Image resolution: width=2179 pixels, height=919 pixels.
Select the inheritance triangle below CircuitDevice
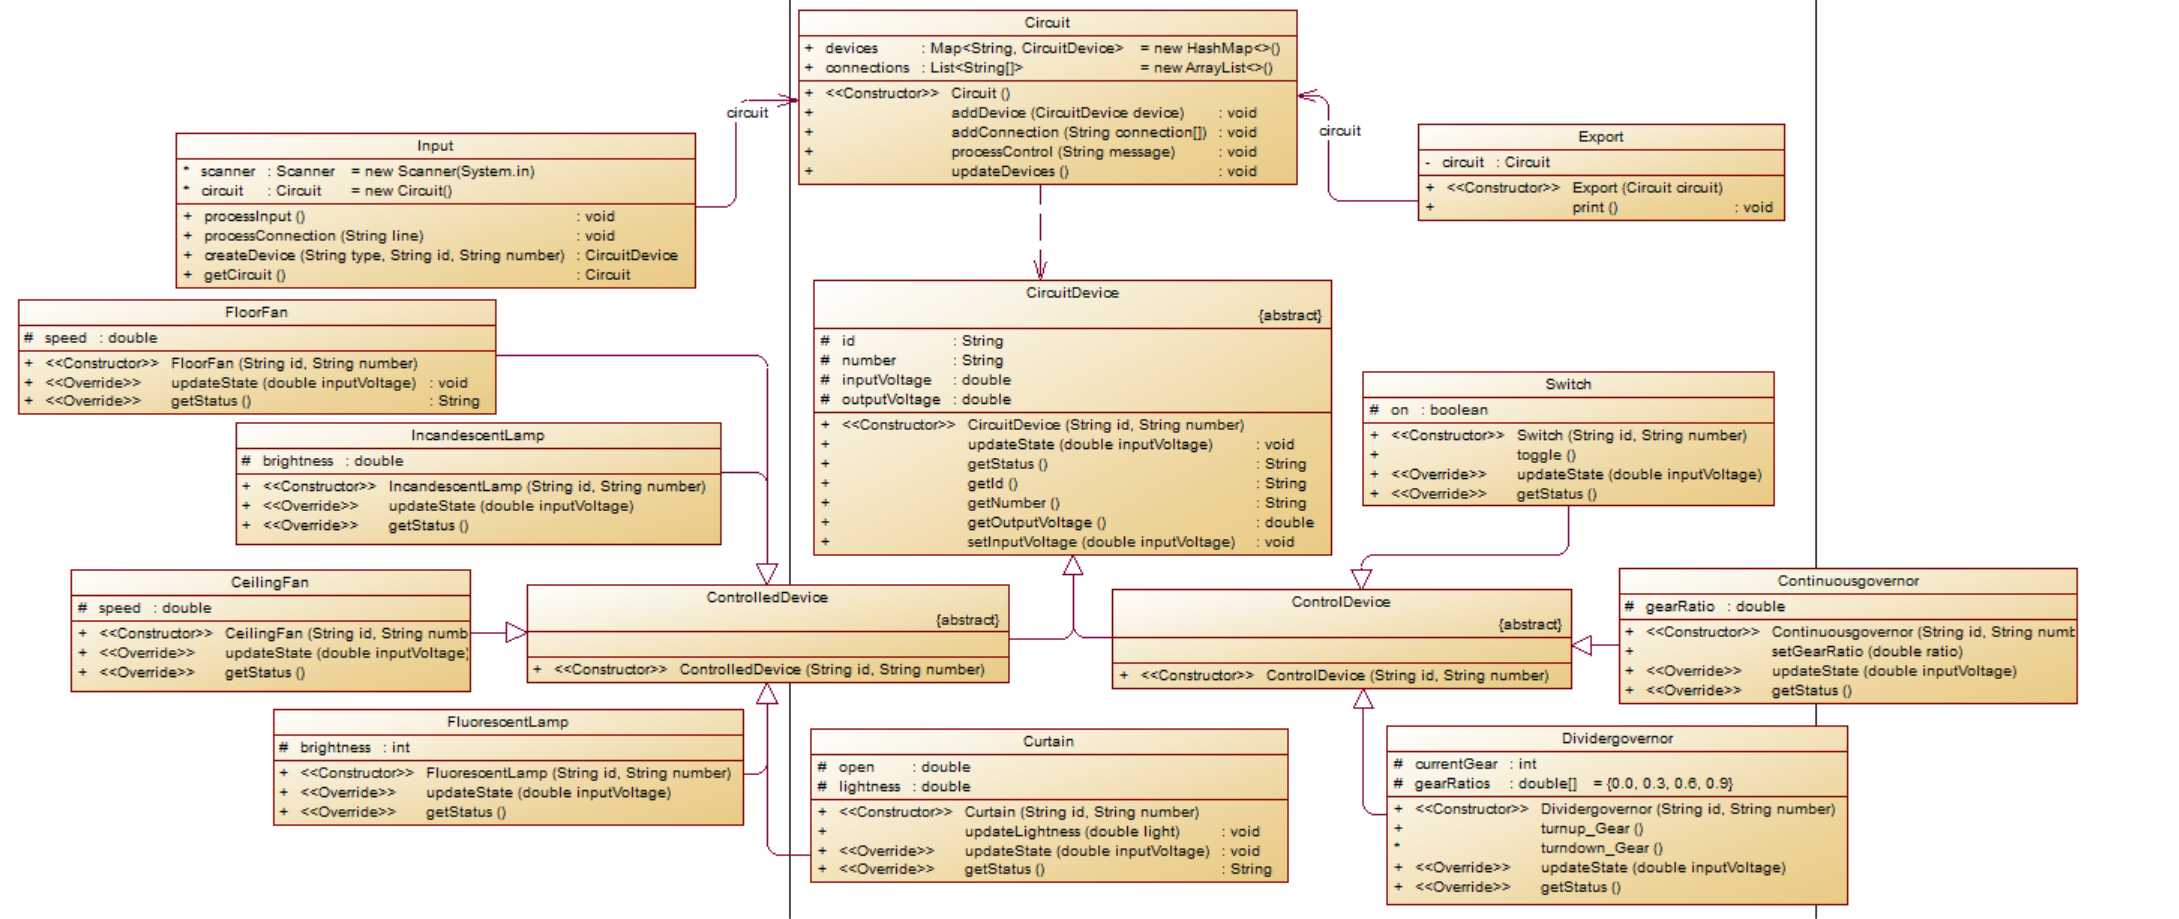[x=1073, y=566]
